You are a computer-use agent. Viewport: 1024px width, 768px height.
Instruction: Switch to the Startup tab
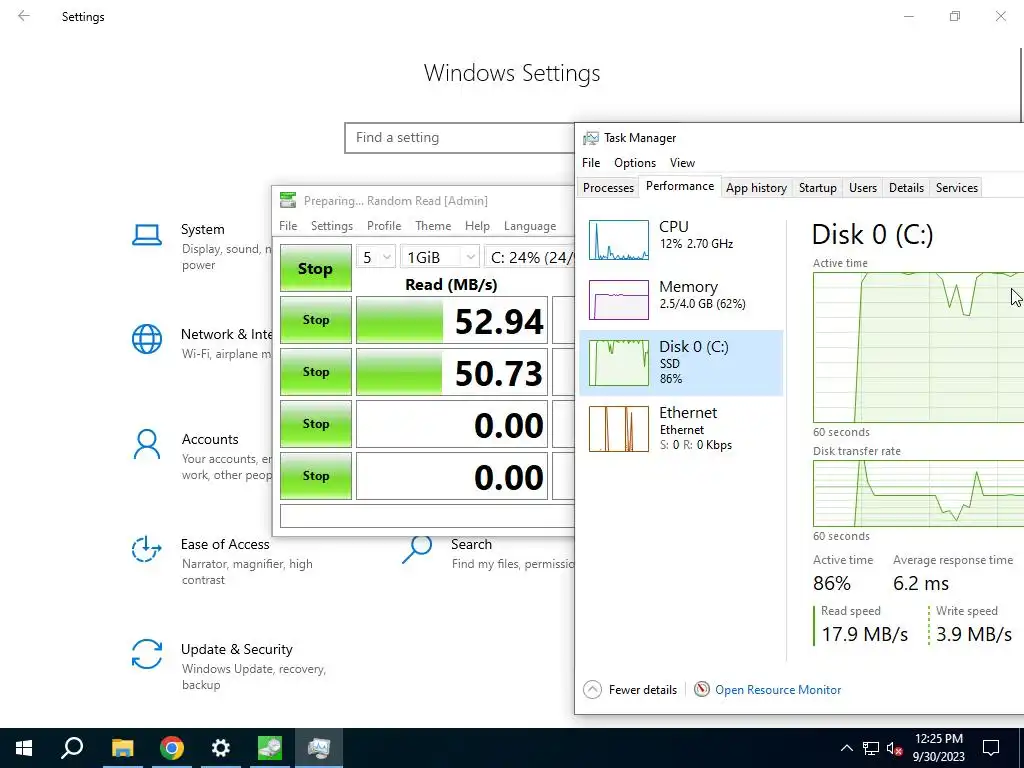[818, 187]
